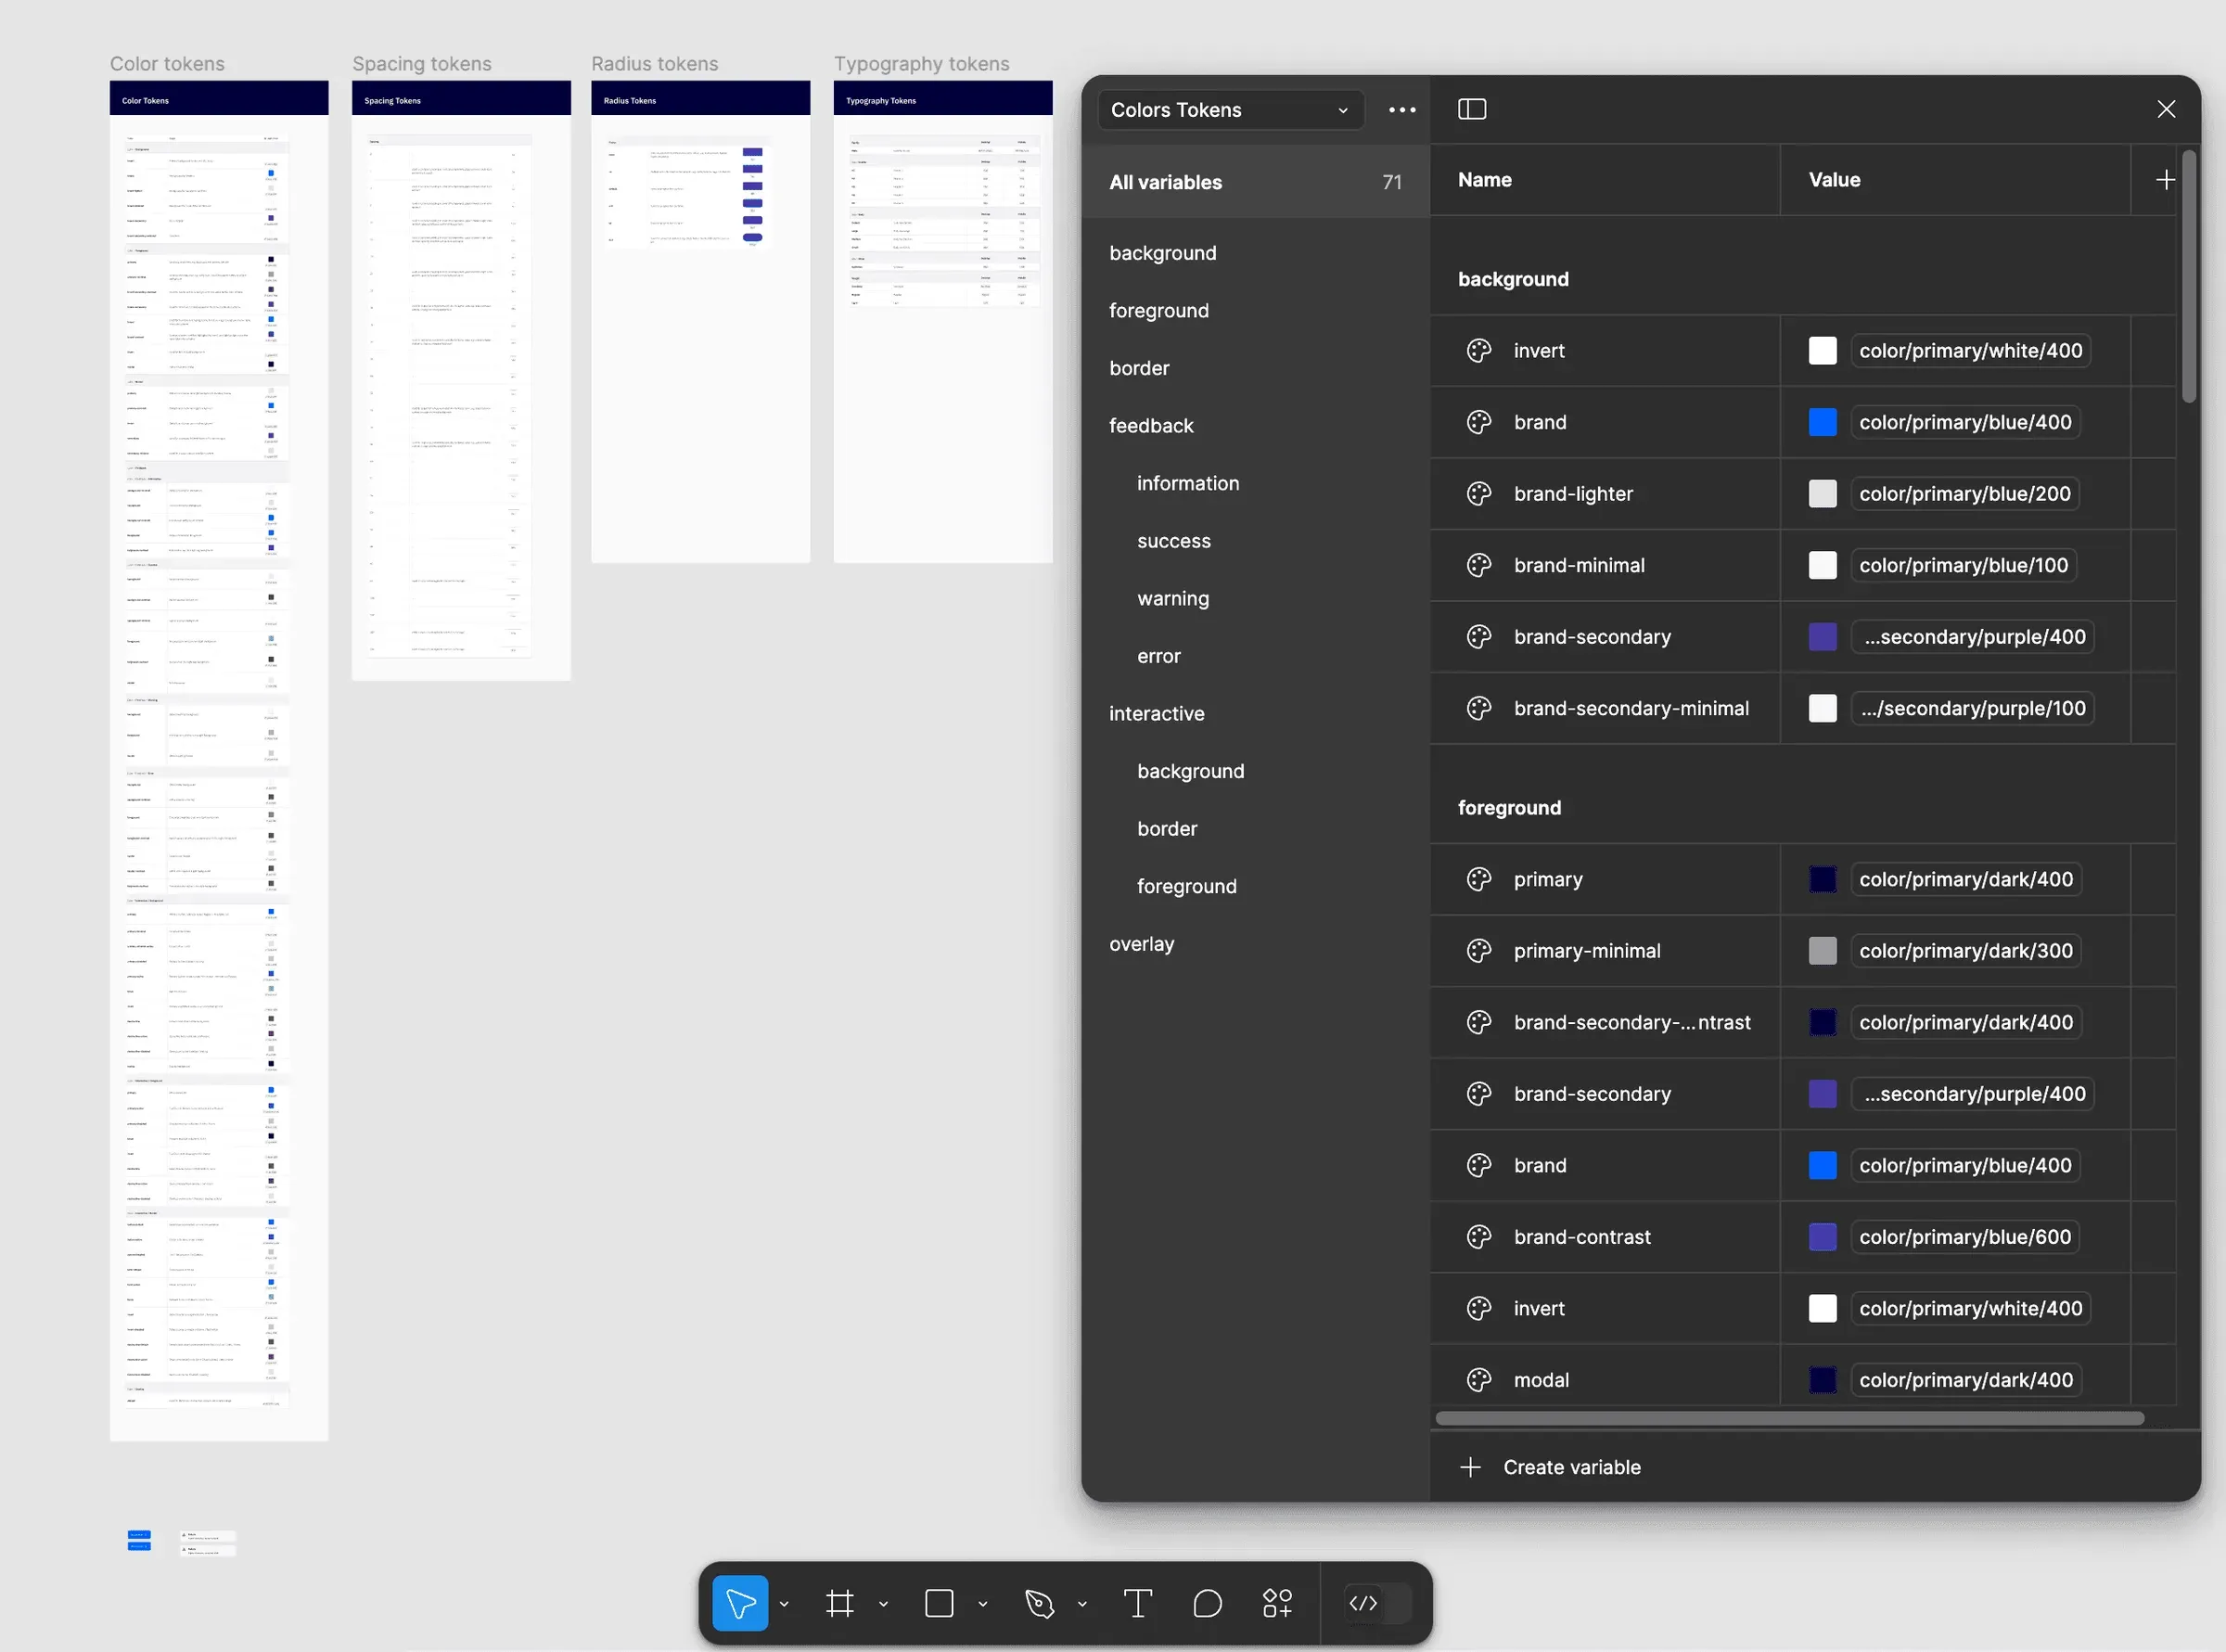Open the three-dot collection options menu

click(x=1402, y=110)
